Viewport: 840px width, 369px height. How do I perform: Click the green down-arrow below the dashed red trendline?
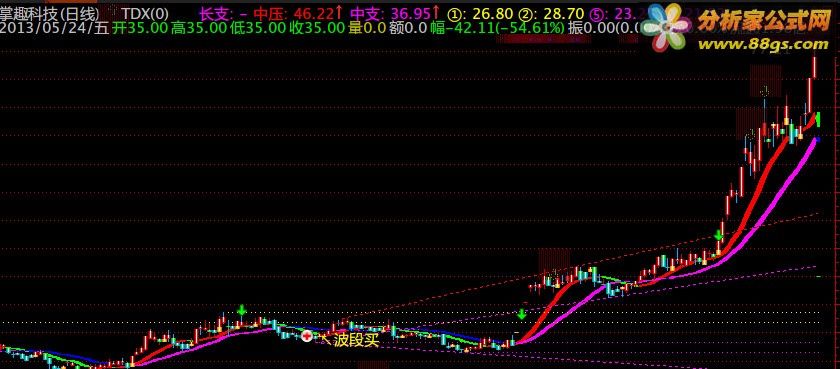(719, 235)
